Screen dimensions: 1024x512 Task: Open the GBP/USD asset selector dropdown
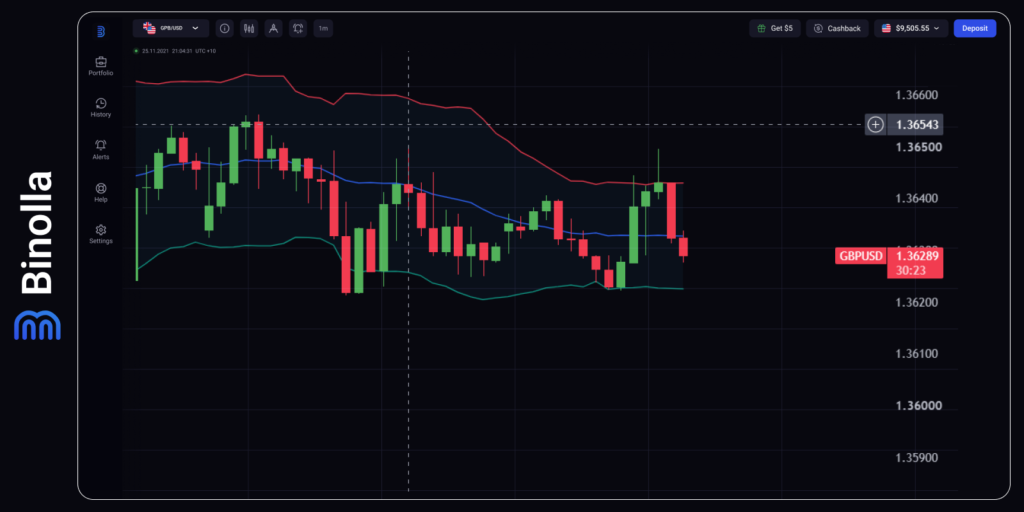coord(171,28)
